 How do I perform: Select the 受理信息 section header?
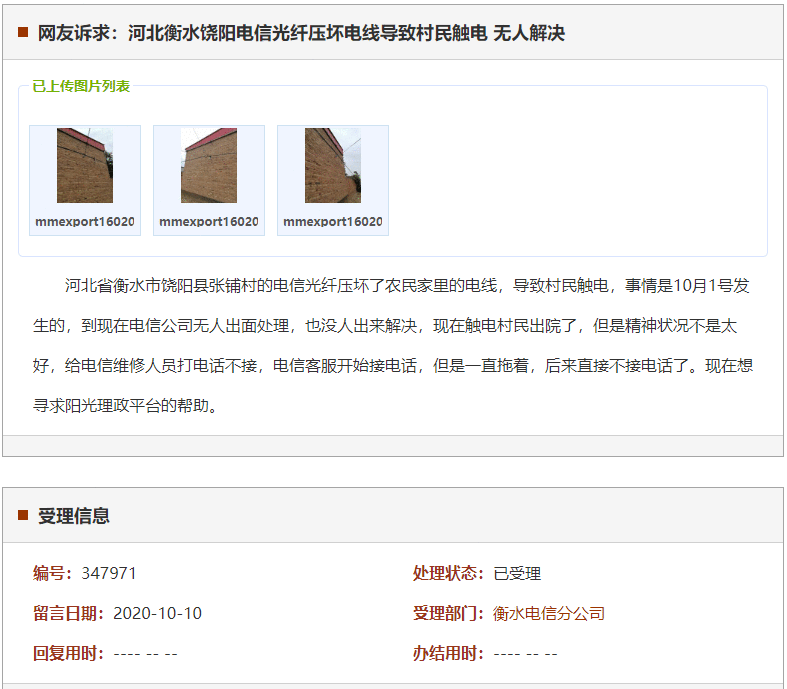tap(74, 516)
